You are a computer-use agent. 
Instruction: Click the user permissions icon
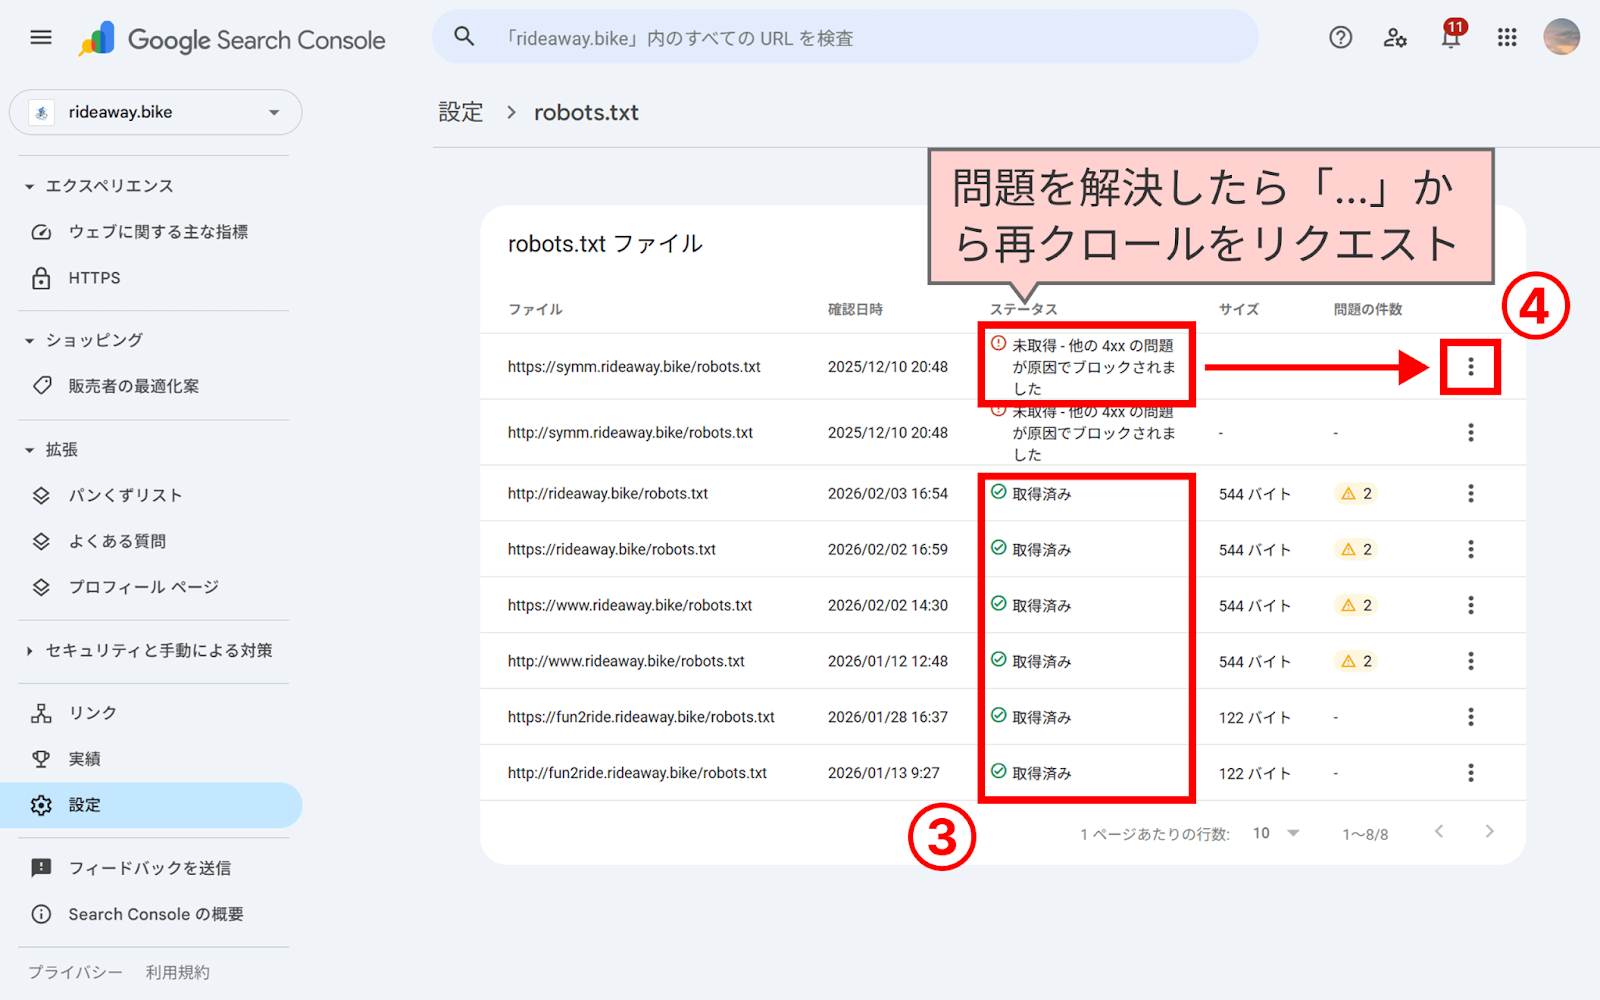(1395, 37)
